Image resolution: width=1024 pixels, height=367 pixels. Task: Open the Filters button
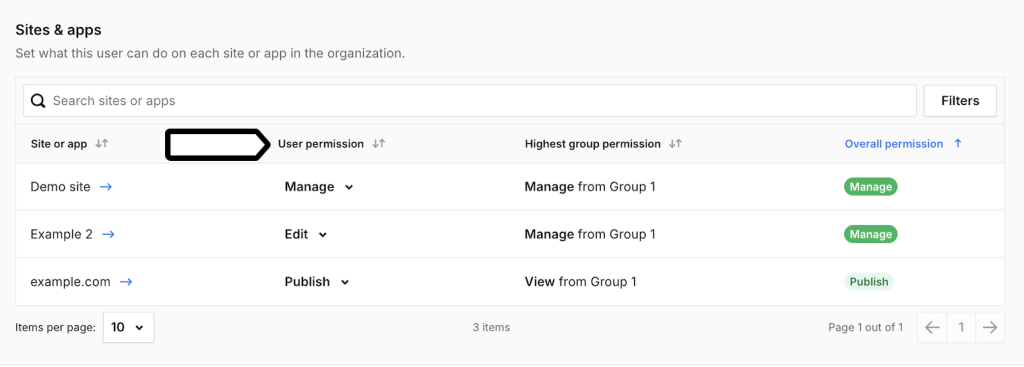tap(960, 101)
